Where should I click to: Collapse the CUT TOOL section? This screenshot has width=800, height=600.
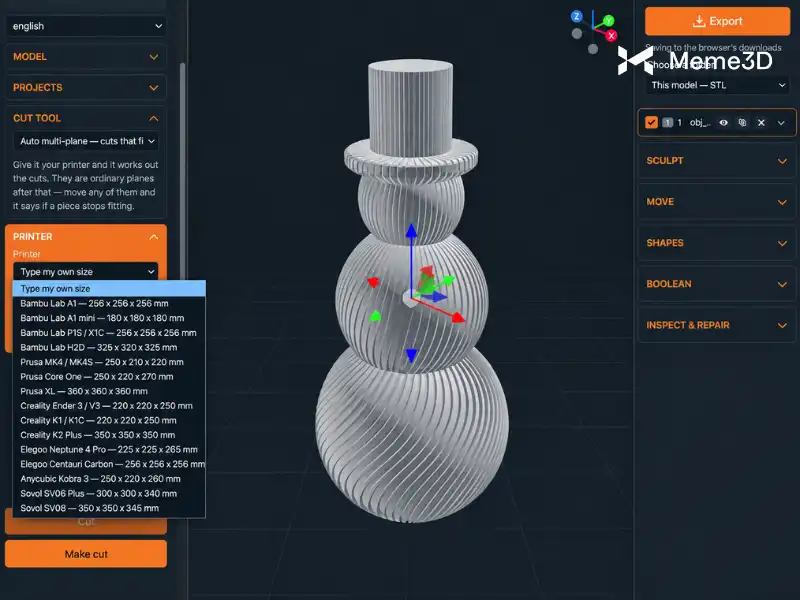[86, 118]
